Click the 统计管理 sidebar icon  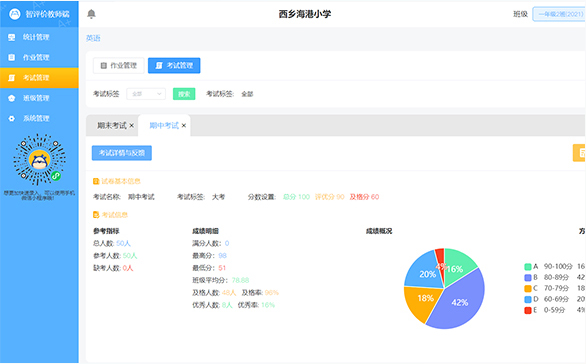pos(12,37)
